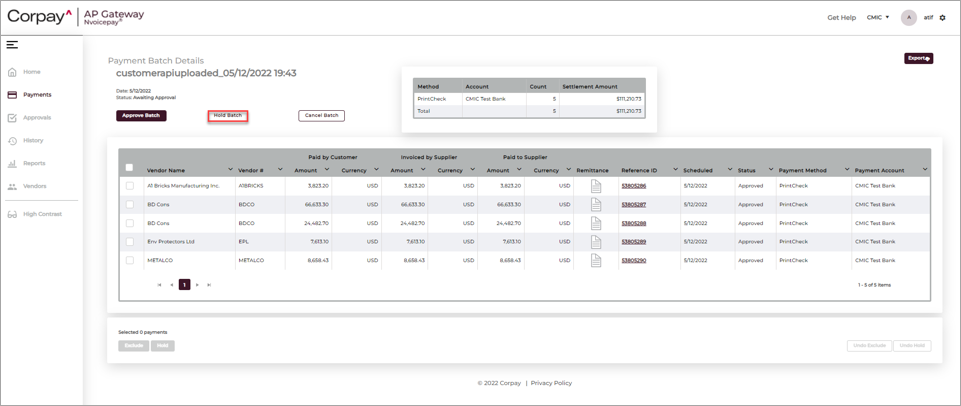This screenshot has width=961, height=406.
Task: Open settings gear icon next to atif
Action: click(943, 18)
